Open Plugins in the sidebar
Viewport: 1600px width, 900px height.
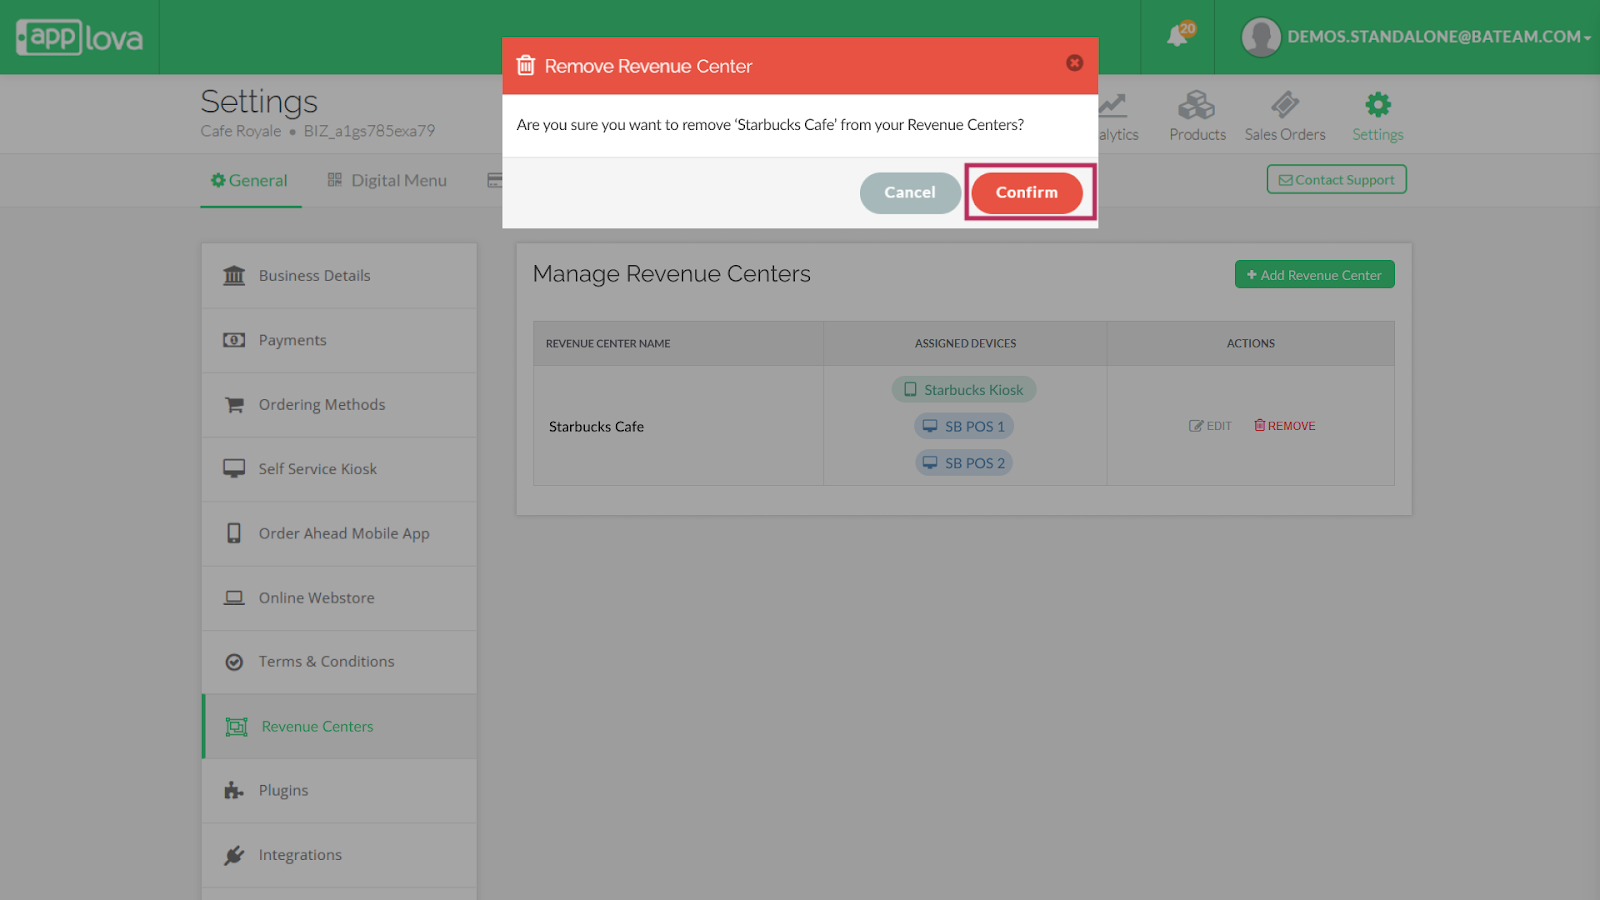coord(339,791)
